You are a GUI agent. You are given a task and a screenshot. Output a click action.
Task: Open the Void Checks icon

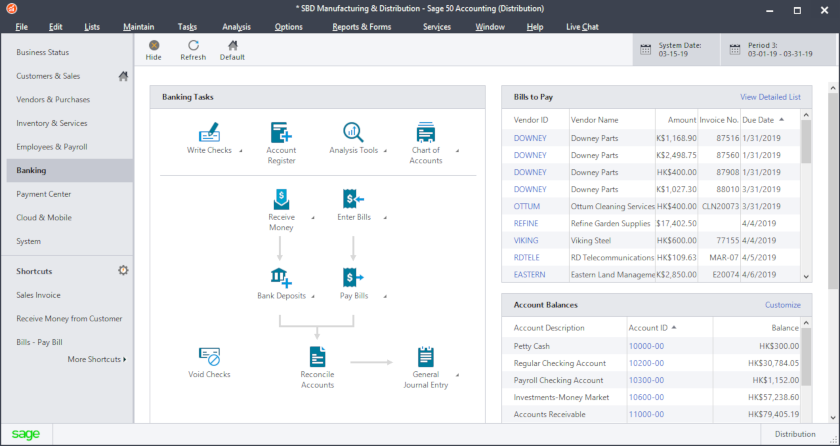pyautogui.click(x=209, y=356)
